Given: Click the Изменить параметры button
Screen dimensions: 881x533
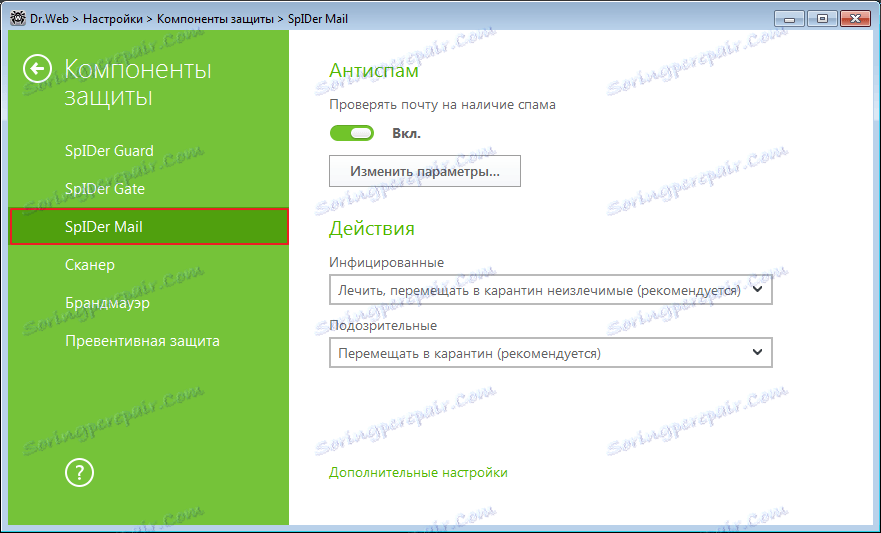Looking at the screenshot, I should click(x=425, y=171).
